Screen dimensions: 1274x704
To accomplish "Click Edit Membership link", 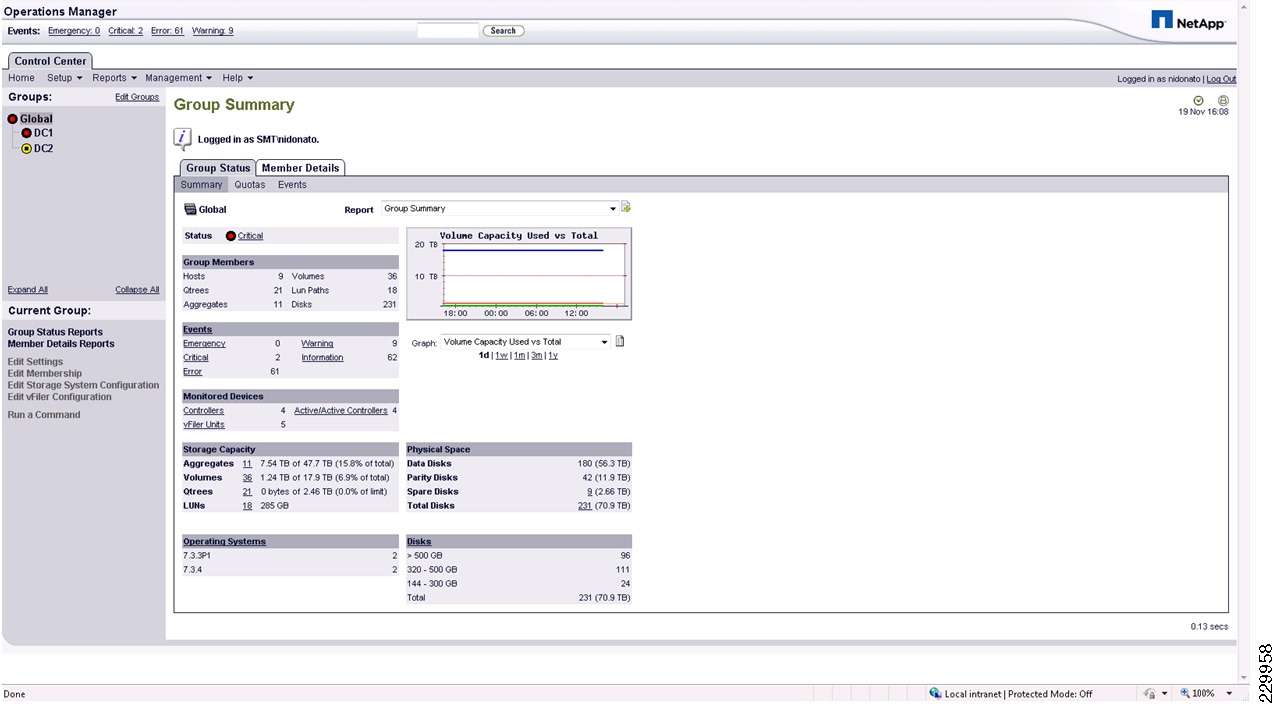I will pyautogui.click(x=45, y=374).
